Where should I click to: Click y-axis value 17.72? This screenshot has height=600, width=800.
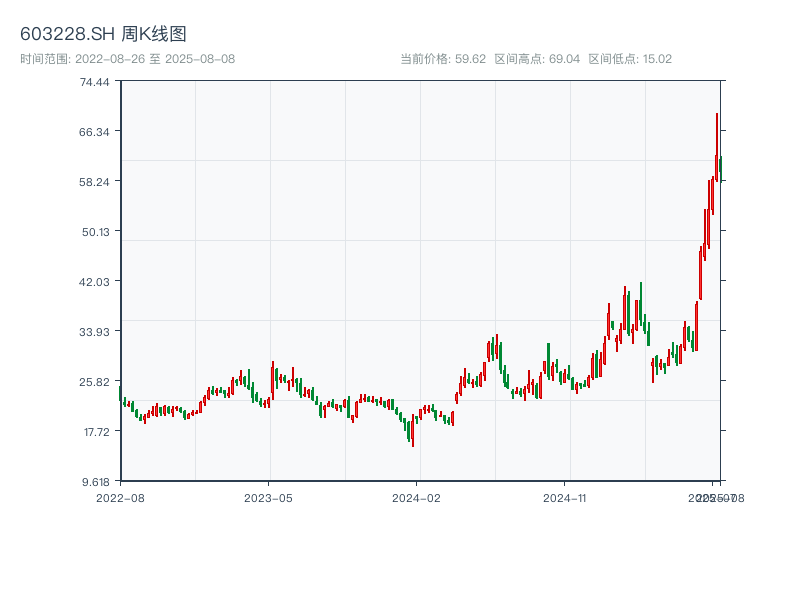97,432
